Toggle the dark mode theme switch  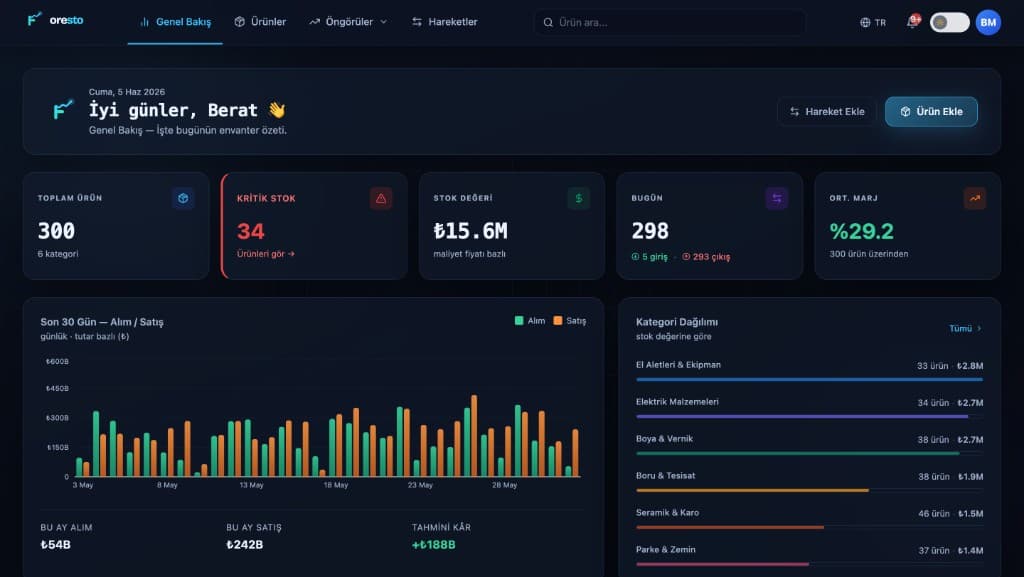950,22
